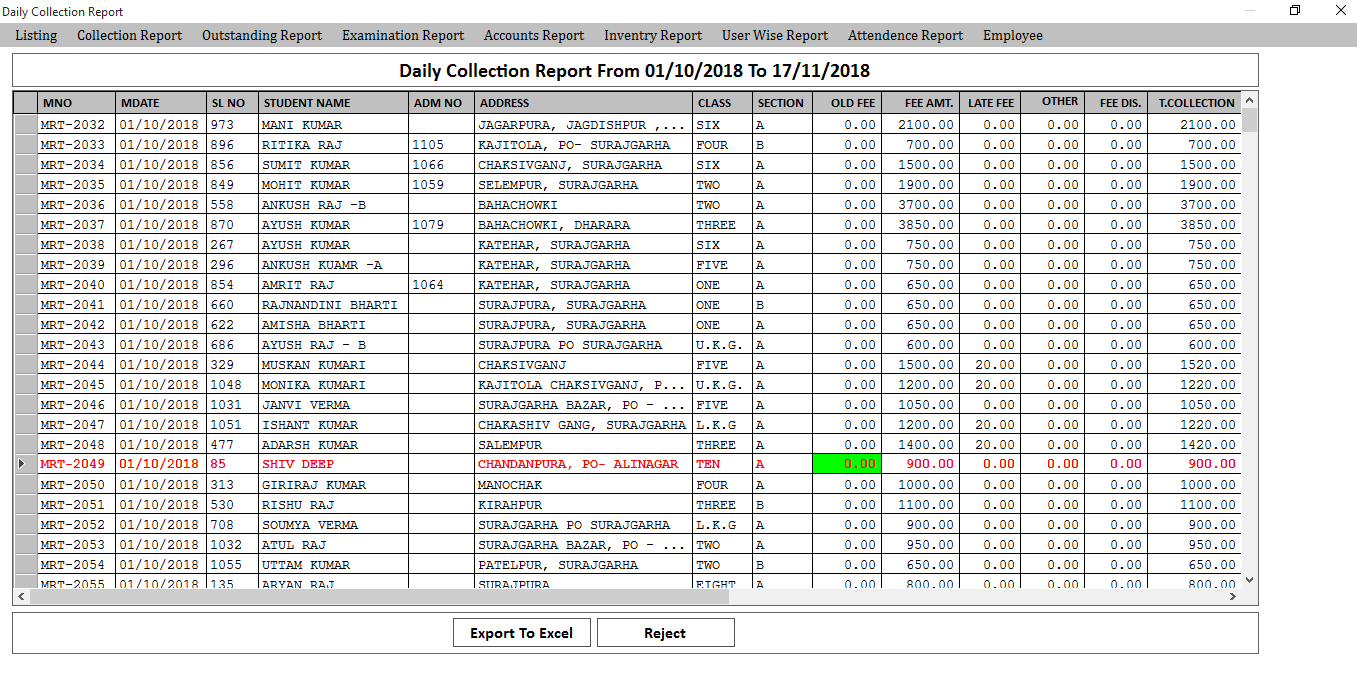Open the Collection Report menu
Image resolution: width=1357 pixels, height=700 pixels.
point(129,35)
